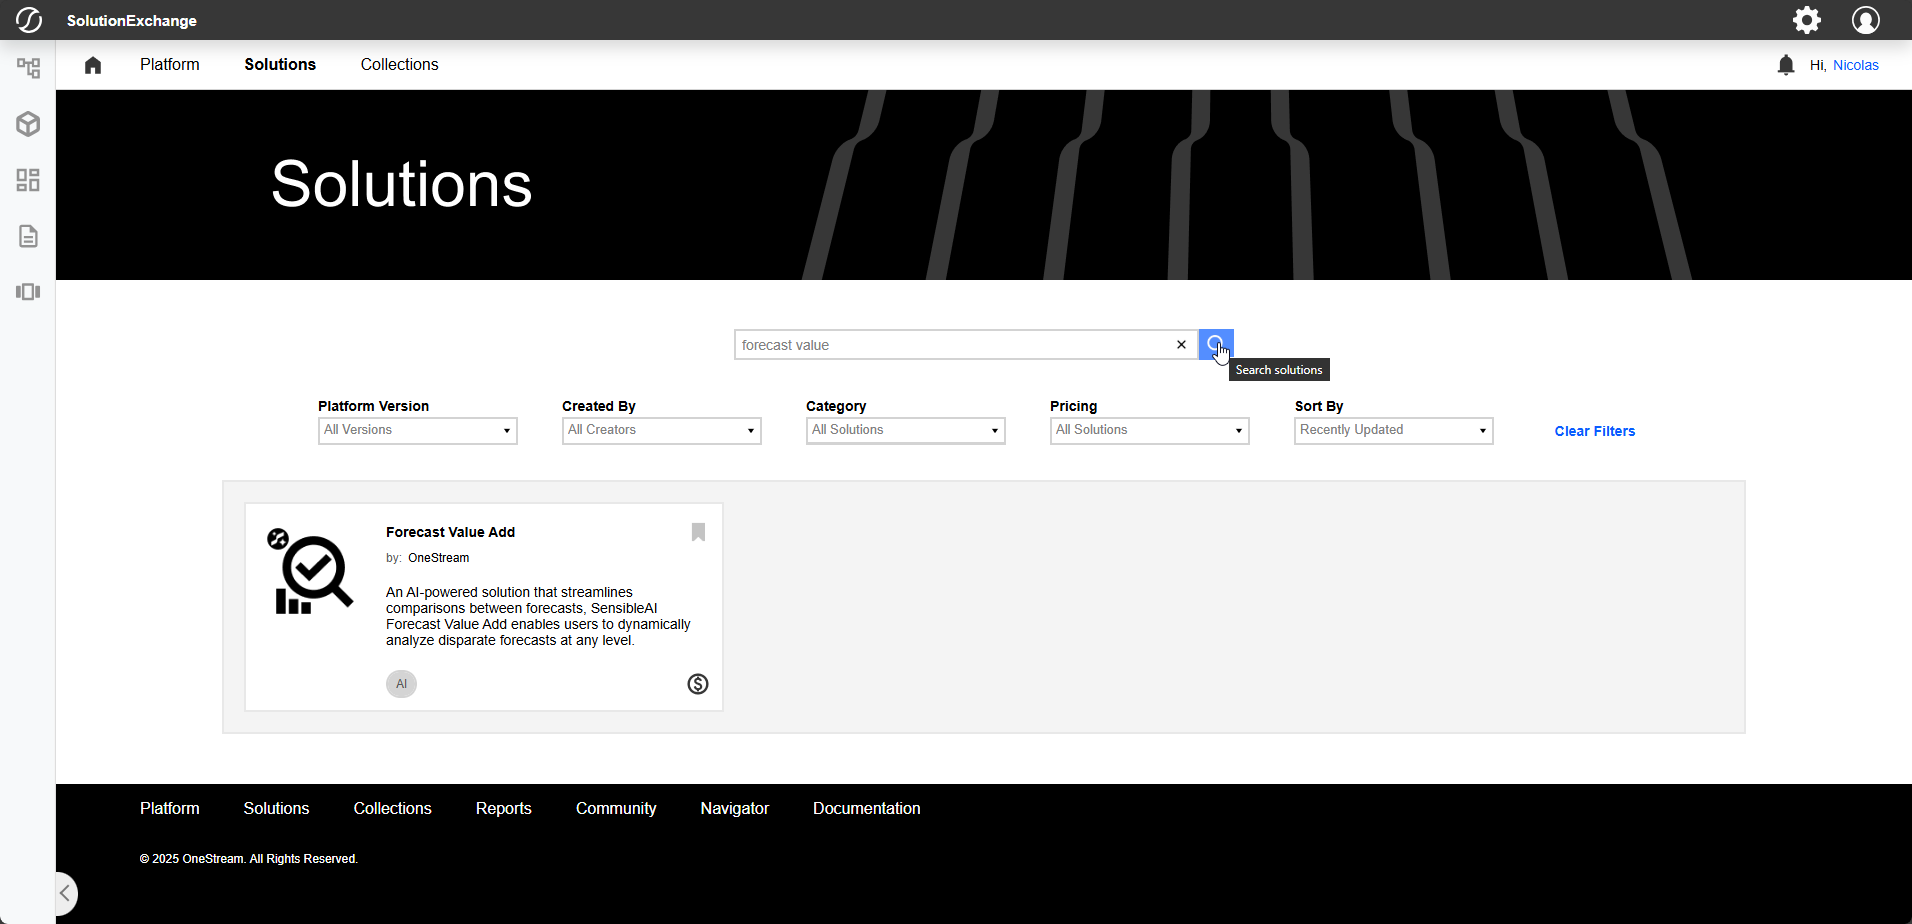1912x924 pixels.
Task: Click the search solutions magnifier button
Action: coord(1215,344)
